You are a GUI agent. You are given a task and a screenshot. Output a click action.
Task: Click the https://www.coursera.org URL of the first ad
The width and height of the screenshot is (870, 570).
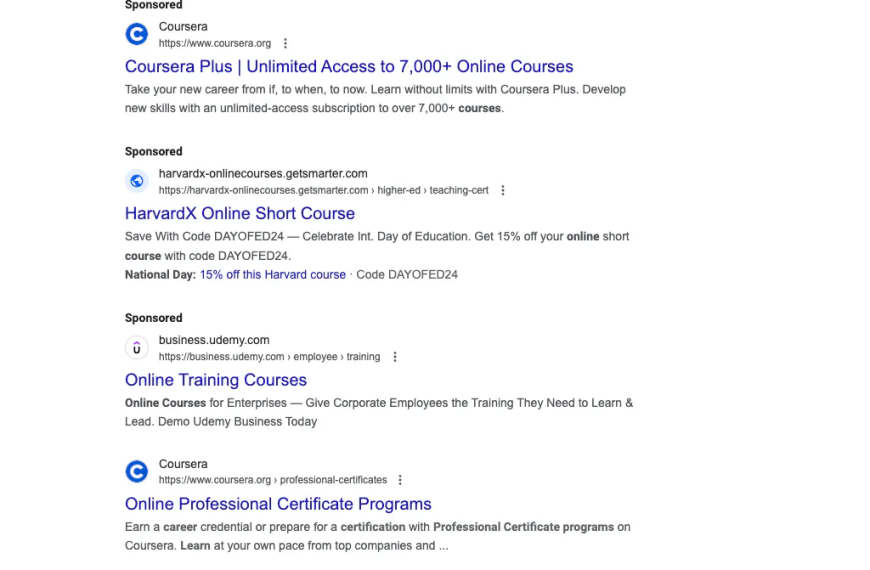(215, 43)
